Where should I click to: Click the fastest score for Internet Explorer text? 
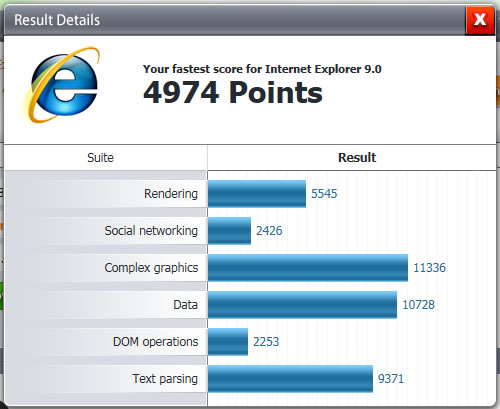click(262, 69)
